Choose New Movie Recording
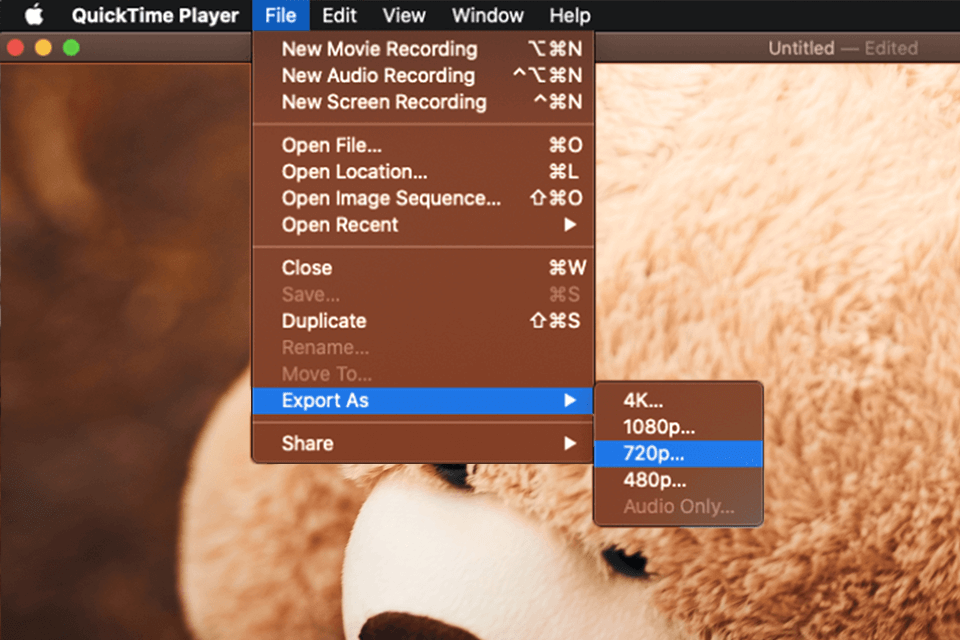The height and width of the screenshot is (640, 960). click(x=423, y=49)
